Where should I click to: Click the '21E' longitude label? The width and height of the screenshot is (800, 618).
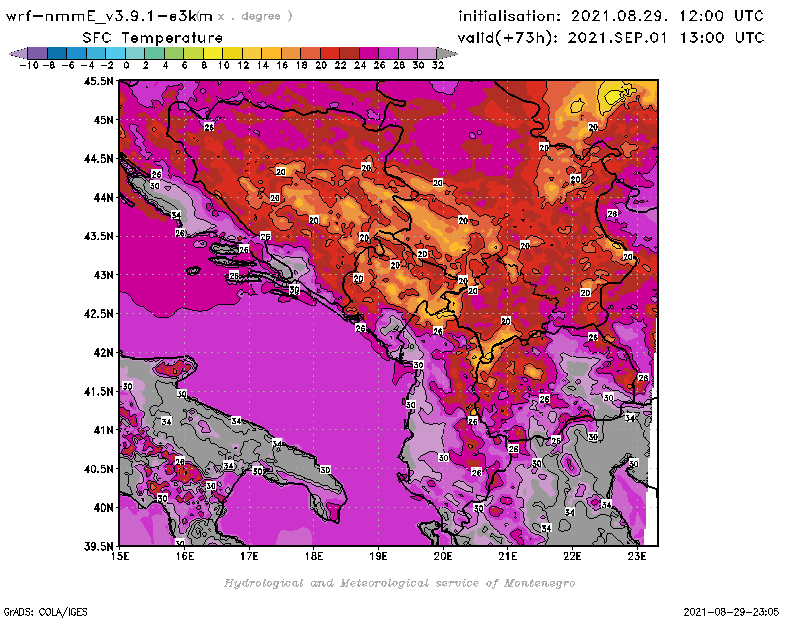point(508,556)
